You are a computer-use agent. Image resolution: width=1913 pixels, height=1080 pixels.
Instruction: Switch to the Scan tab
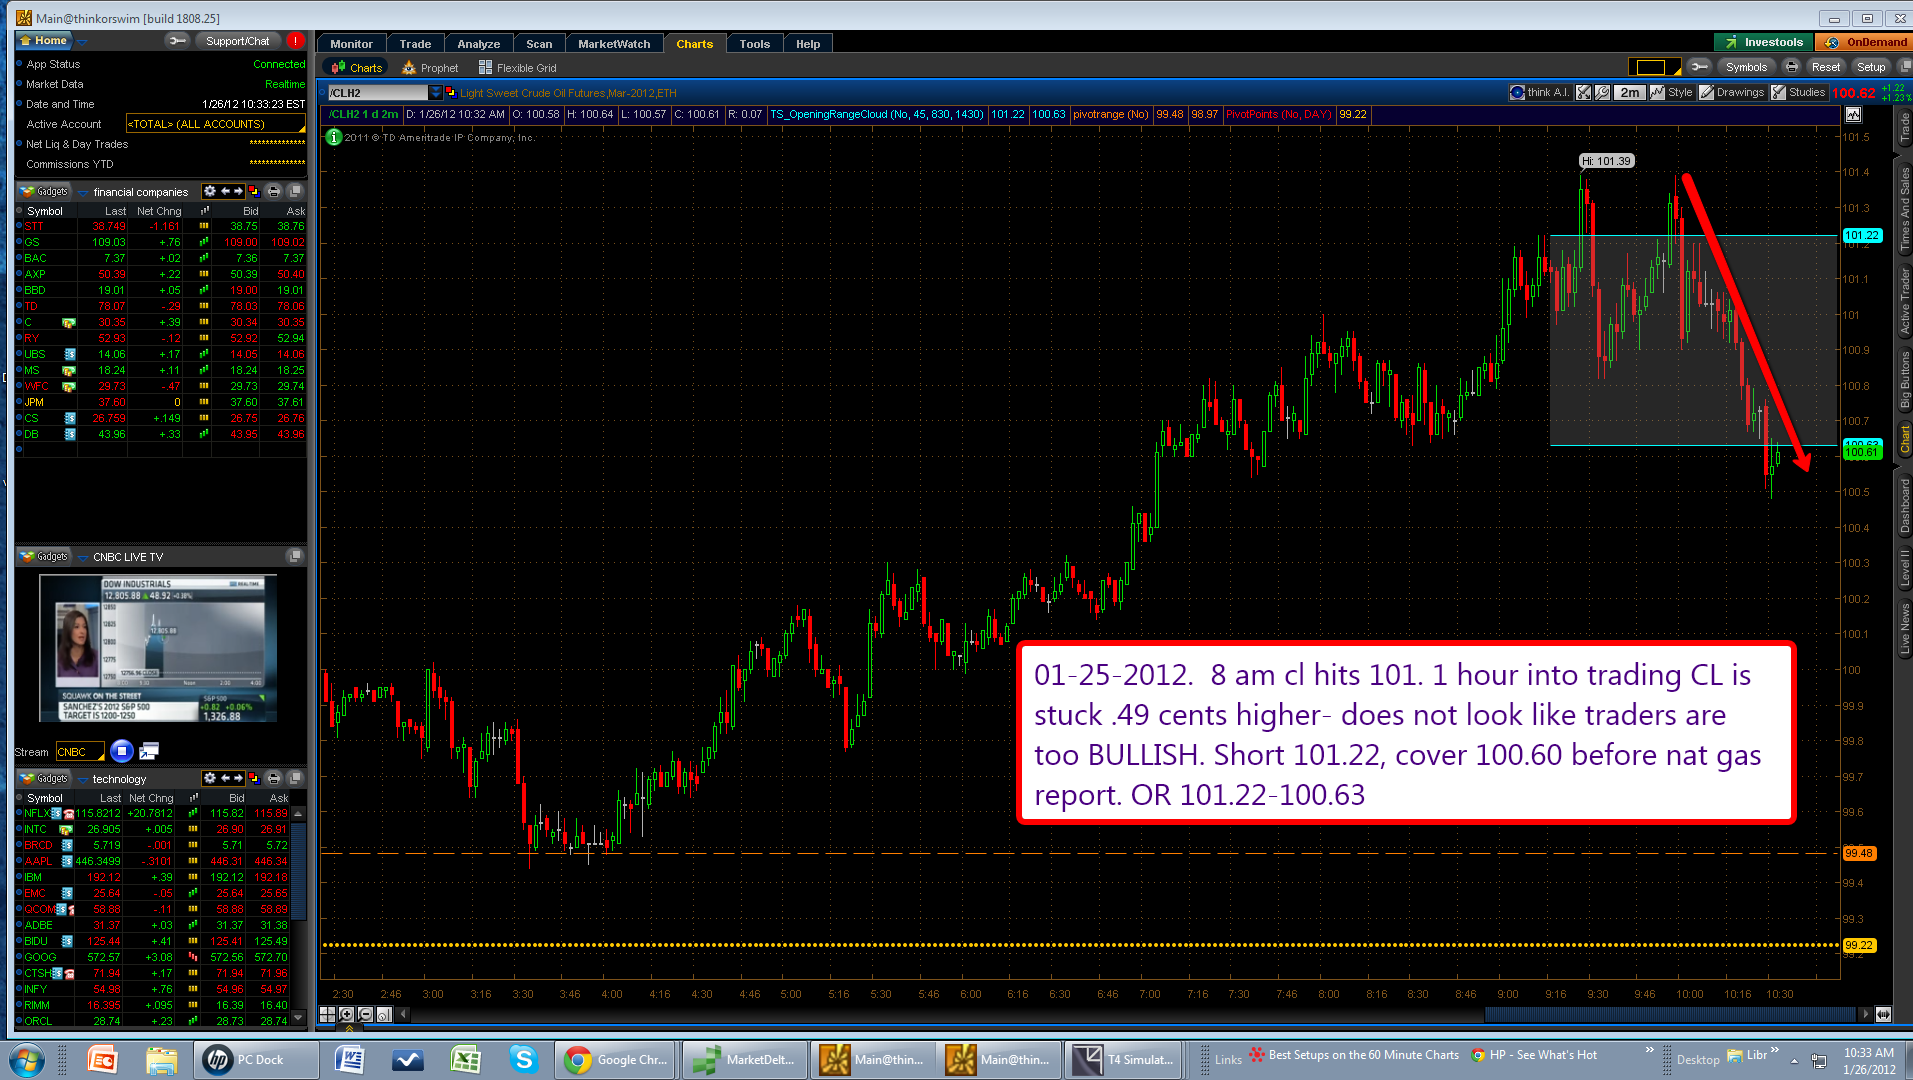(x=539, y=44)
